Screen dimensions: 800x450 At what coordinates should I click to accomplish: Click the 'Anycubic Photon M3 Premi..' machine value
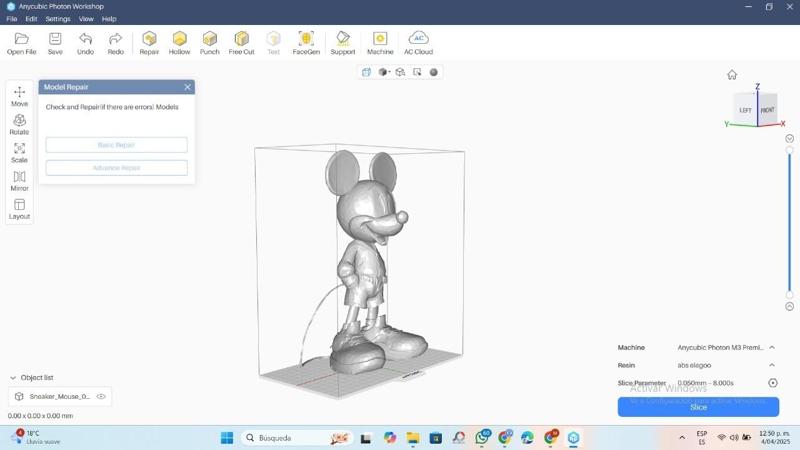point(720,347)
